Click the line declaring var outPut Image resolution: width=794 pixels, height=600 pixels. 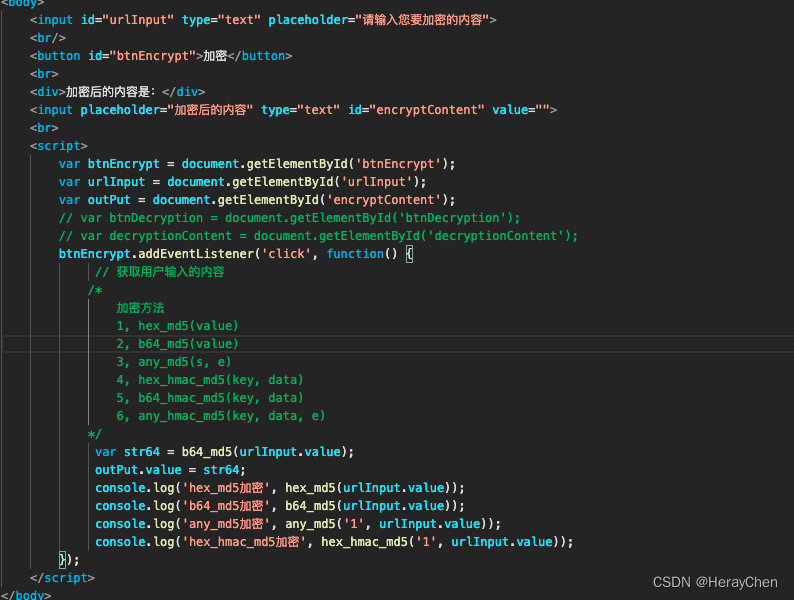[257, 200]
